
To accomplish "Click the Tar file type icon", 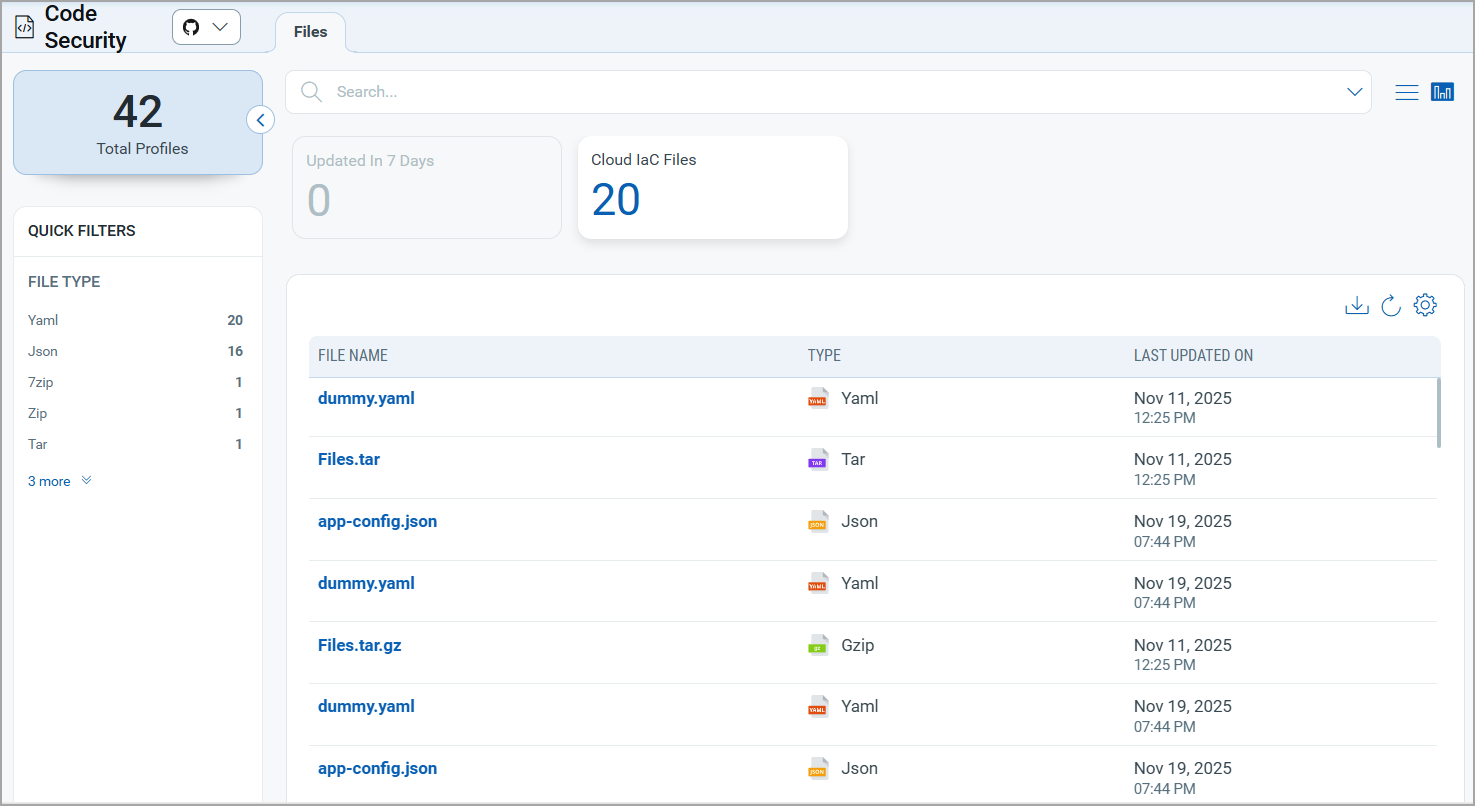I will [818, 460].
